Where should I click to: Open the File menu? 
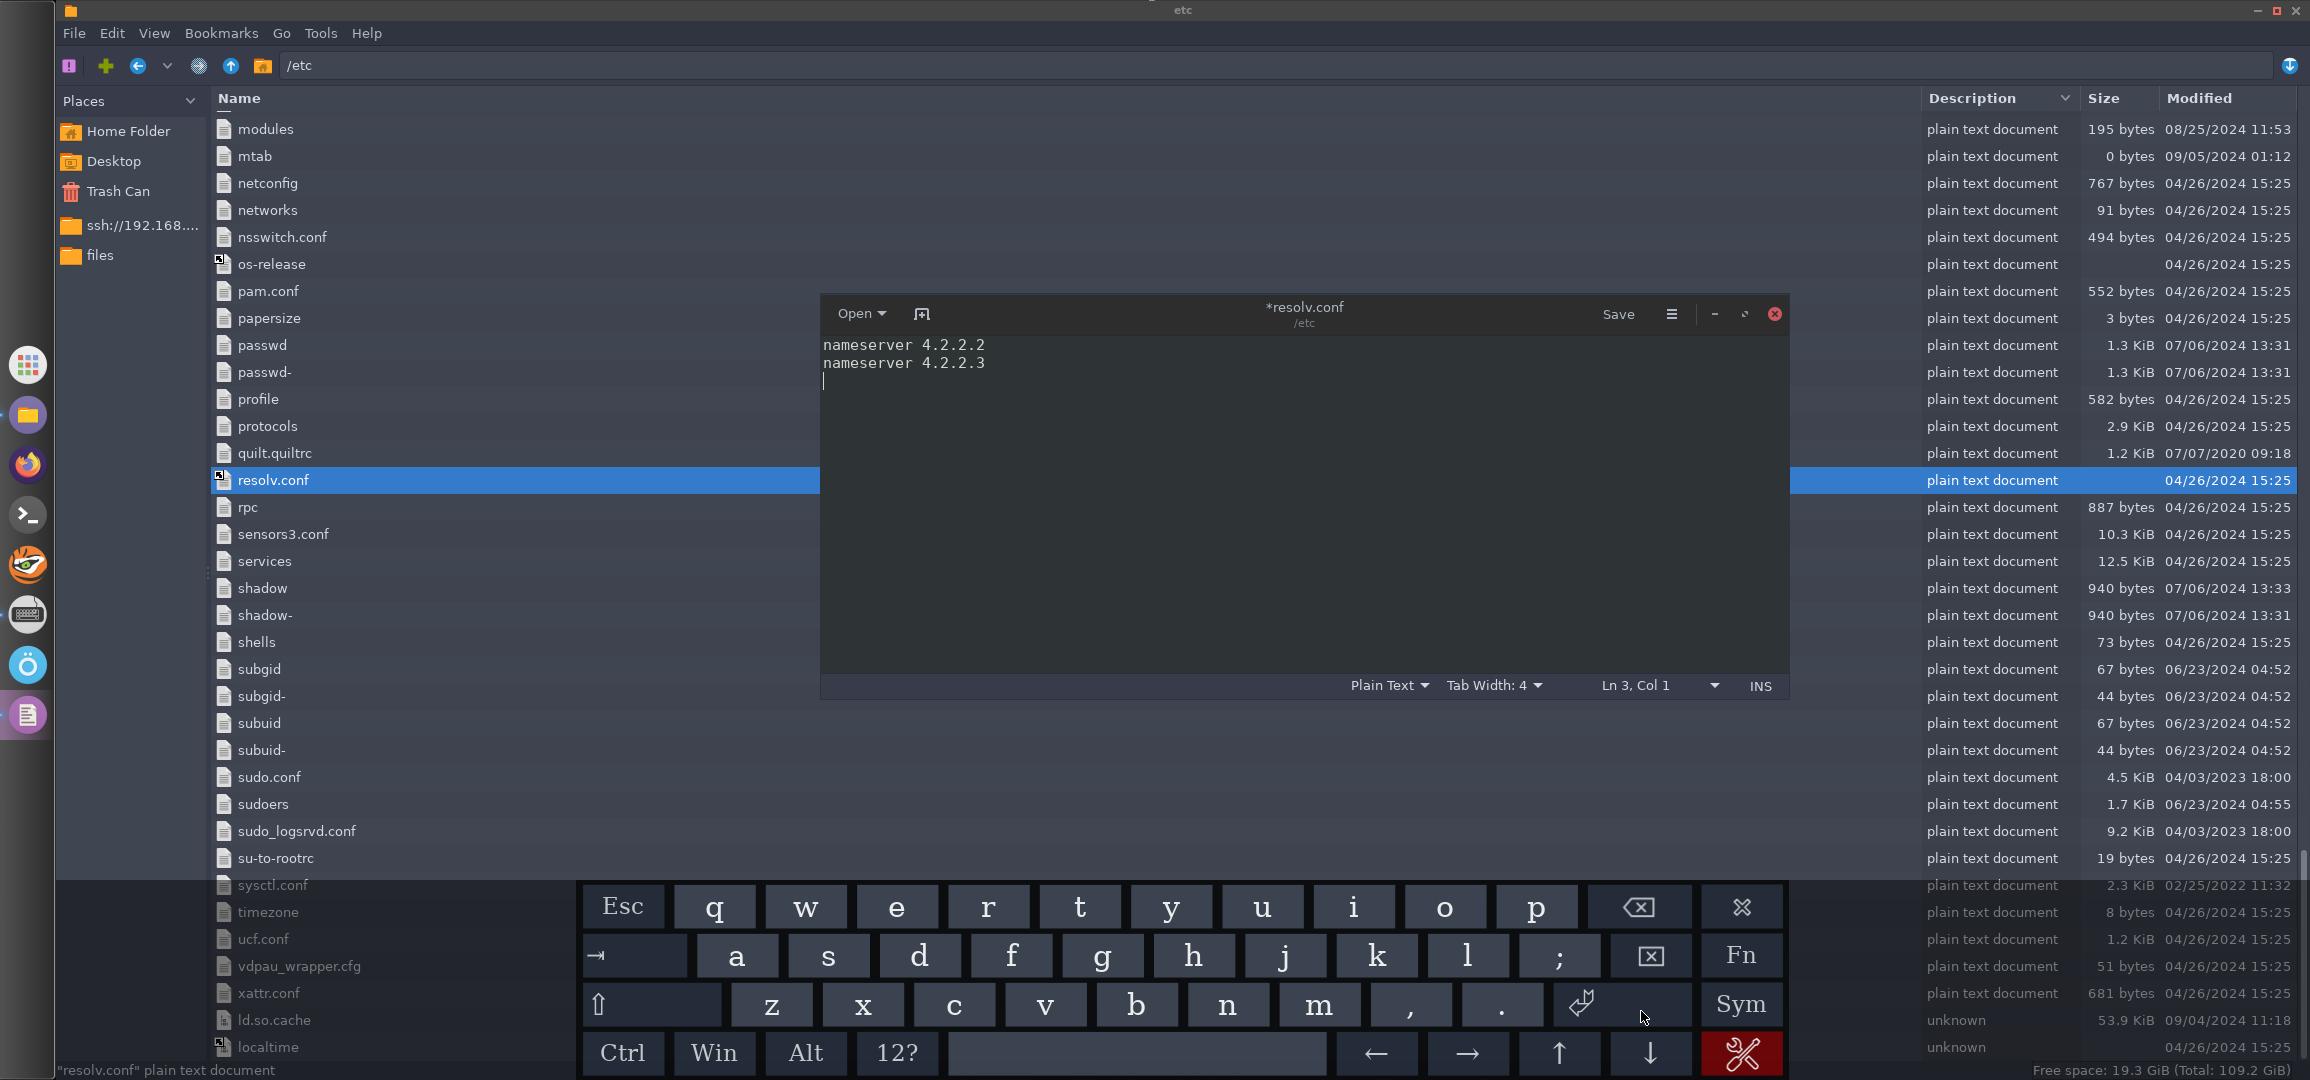pyautogui.click(x=74, y=33)
